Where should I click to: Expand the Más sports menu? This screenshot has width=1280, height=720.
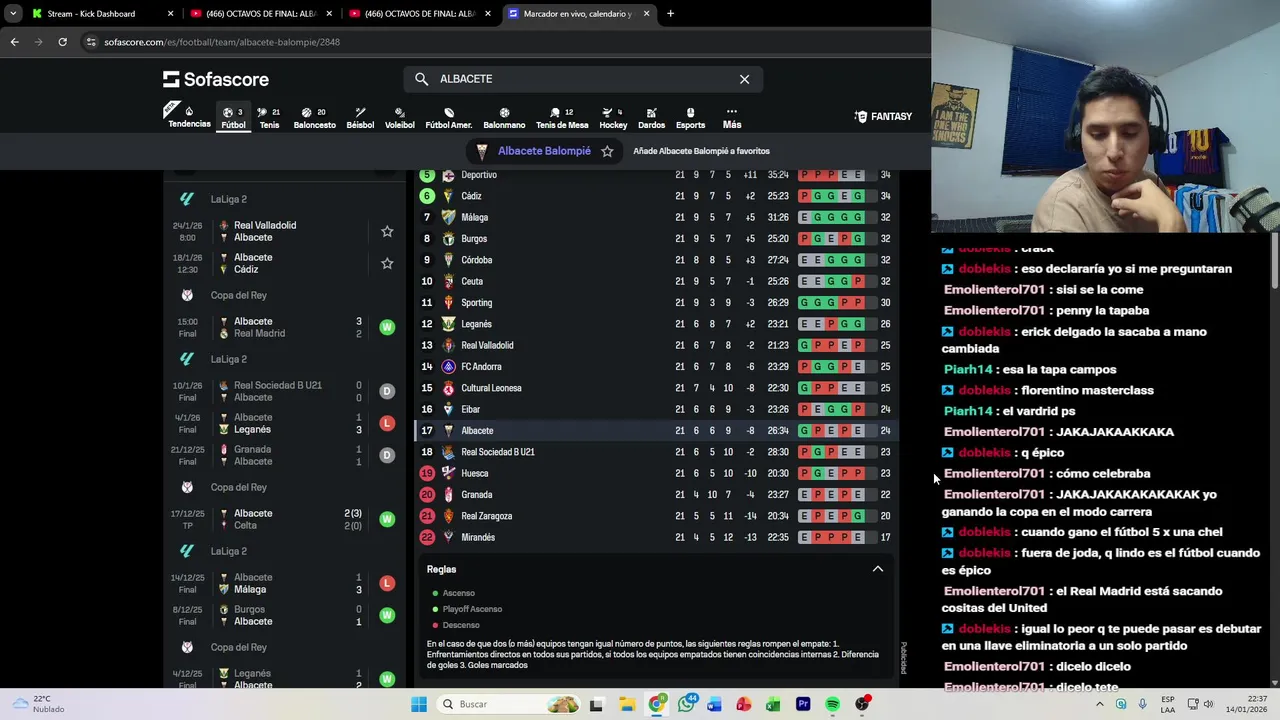pyautogui.click(x=732, y=118)
